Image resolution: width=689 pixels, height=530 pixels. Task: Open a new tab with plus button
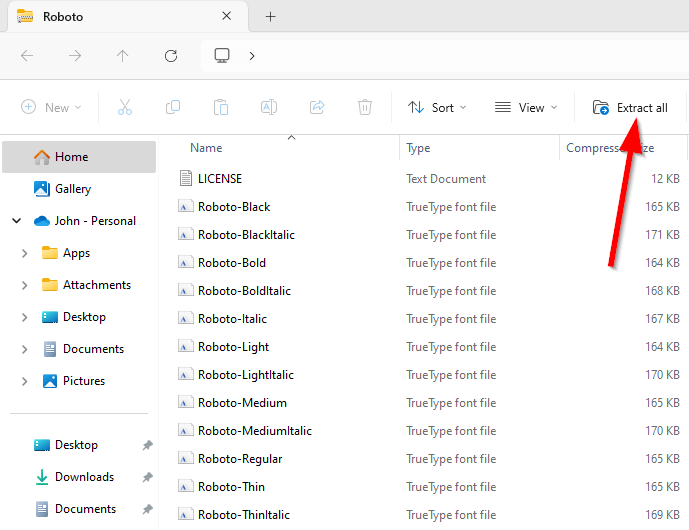pyautogui.click(x=271, y=17)
